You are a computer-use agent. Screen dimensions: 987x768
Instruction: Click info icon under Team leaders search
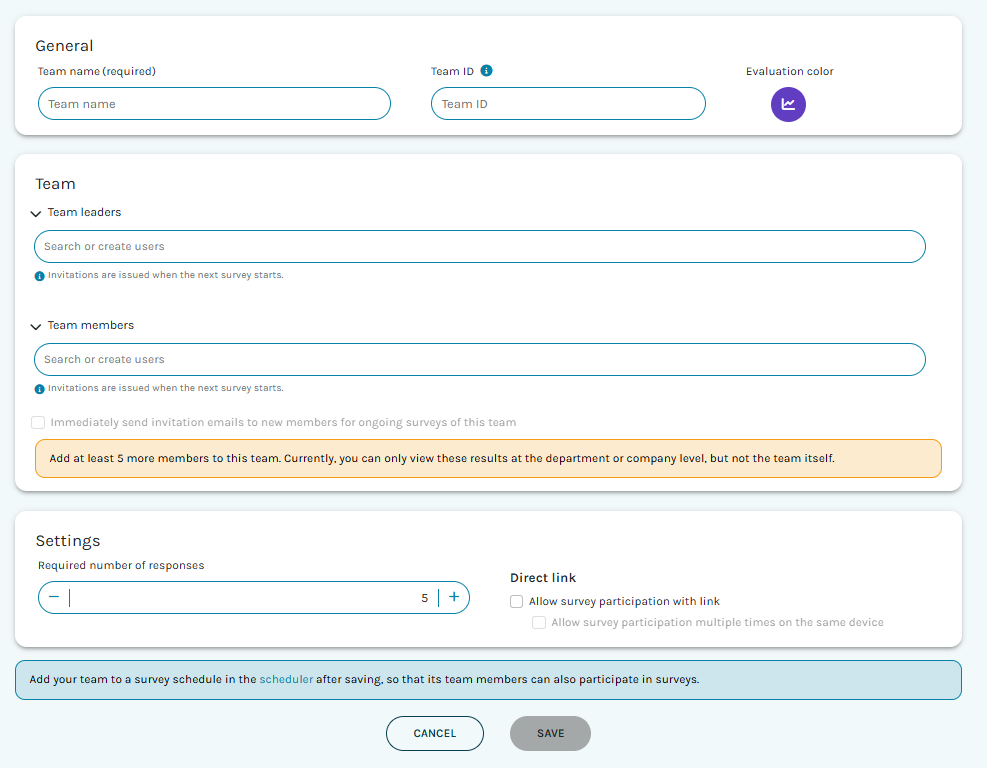39,276
